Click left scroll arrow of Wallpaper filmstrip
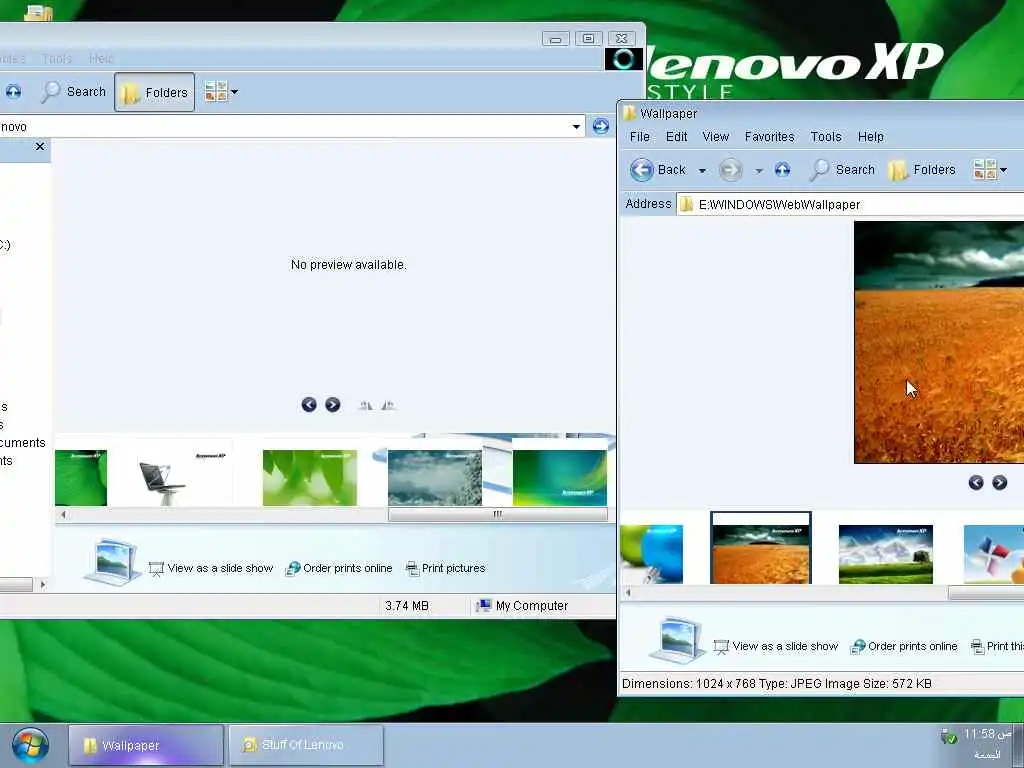This screenshot has width=1024, height=768. point(628,593)
